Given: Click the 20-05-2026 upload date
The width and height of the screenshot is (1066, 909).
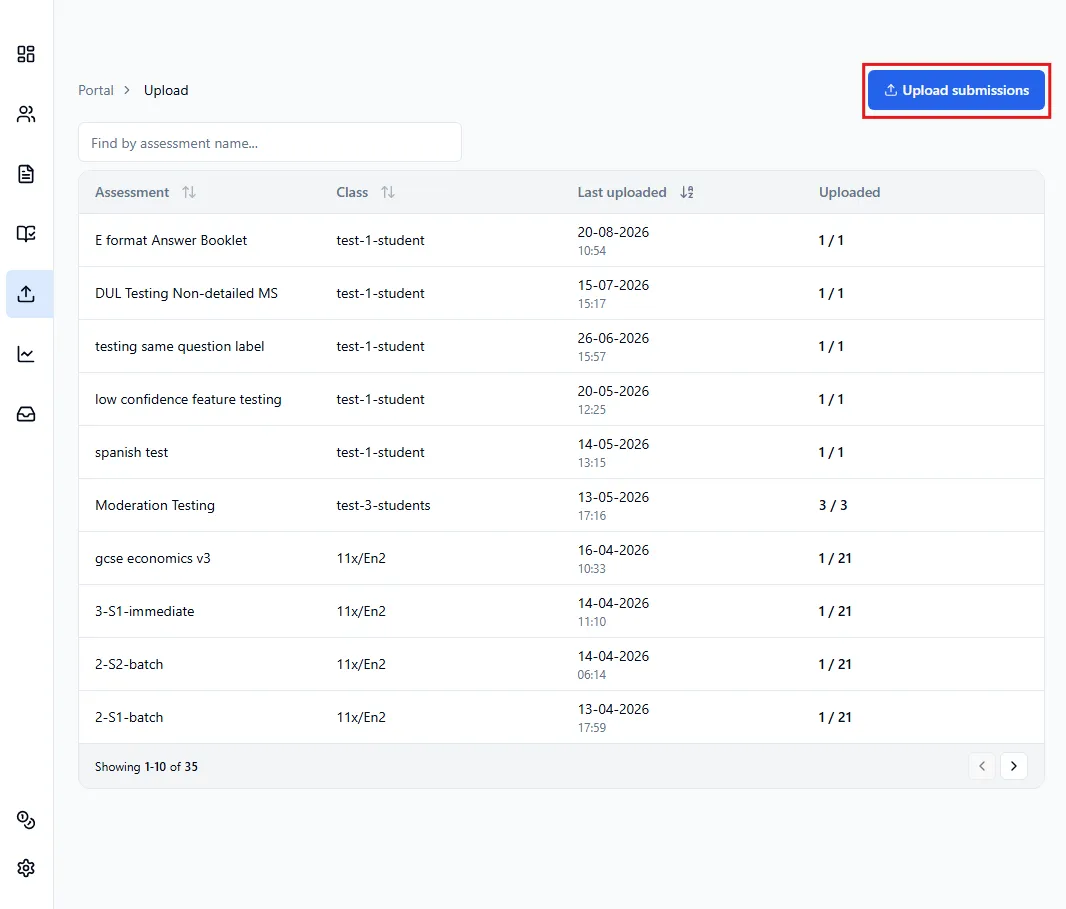Looking at the screenshot, I should [613, 392].
